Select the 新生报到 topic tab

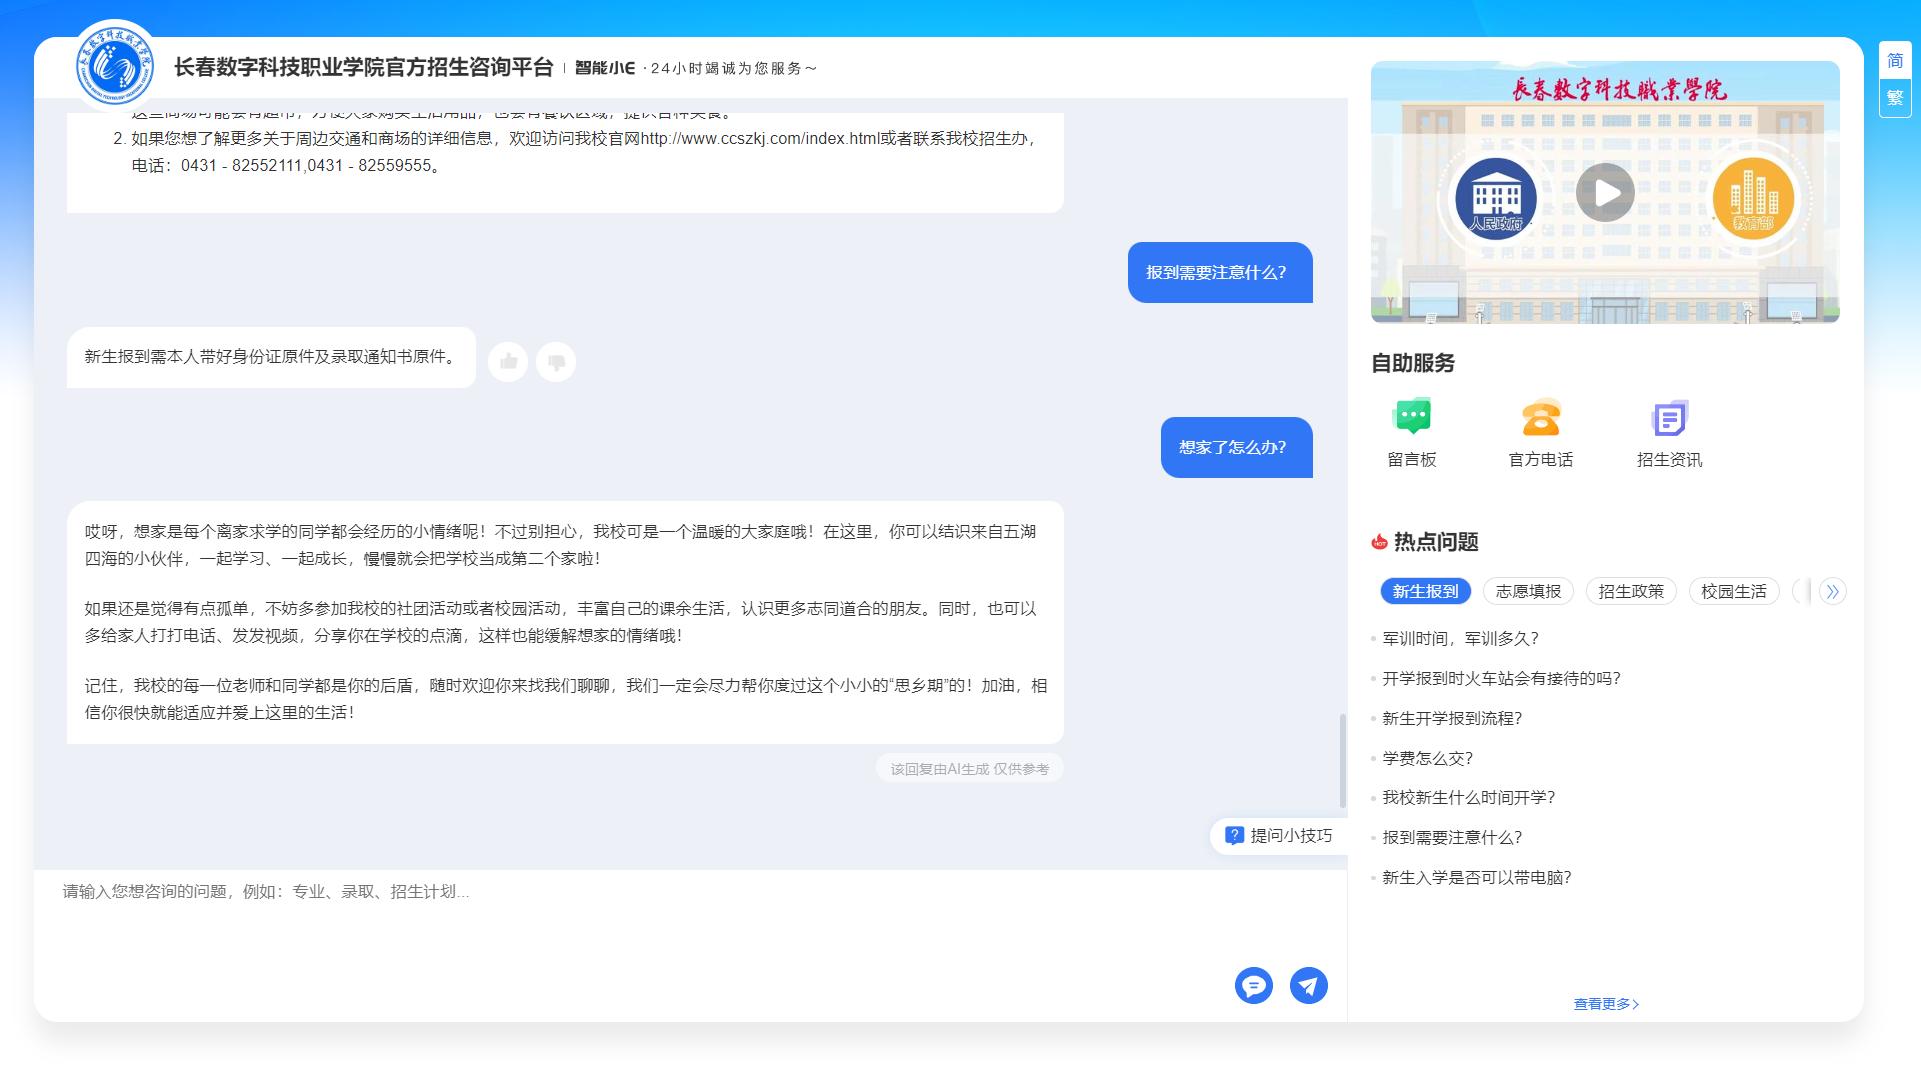[x=1425, y=591]
